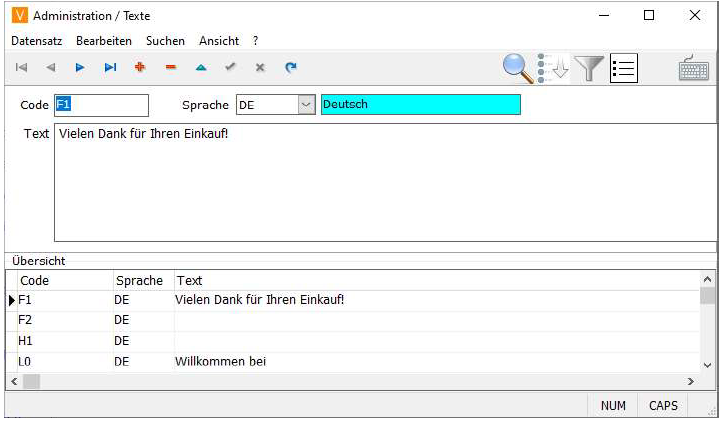Refresh data with the reload icon
This screenshot has height=421, width=721.
pos(291,68)
